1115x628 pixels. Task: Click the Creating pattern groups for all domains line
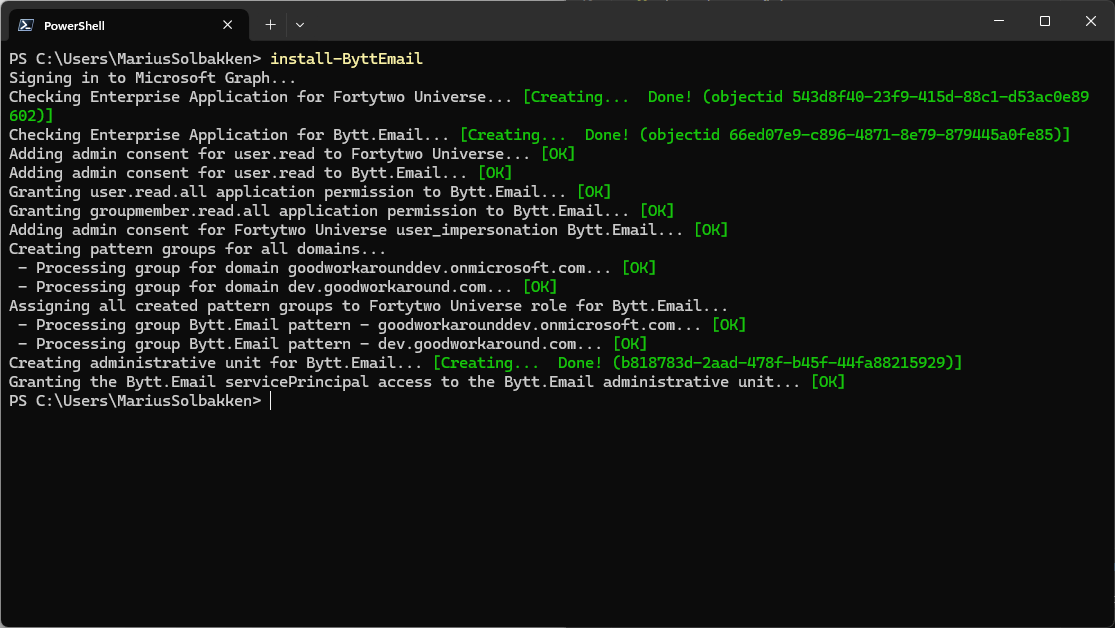point(197,249)
